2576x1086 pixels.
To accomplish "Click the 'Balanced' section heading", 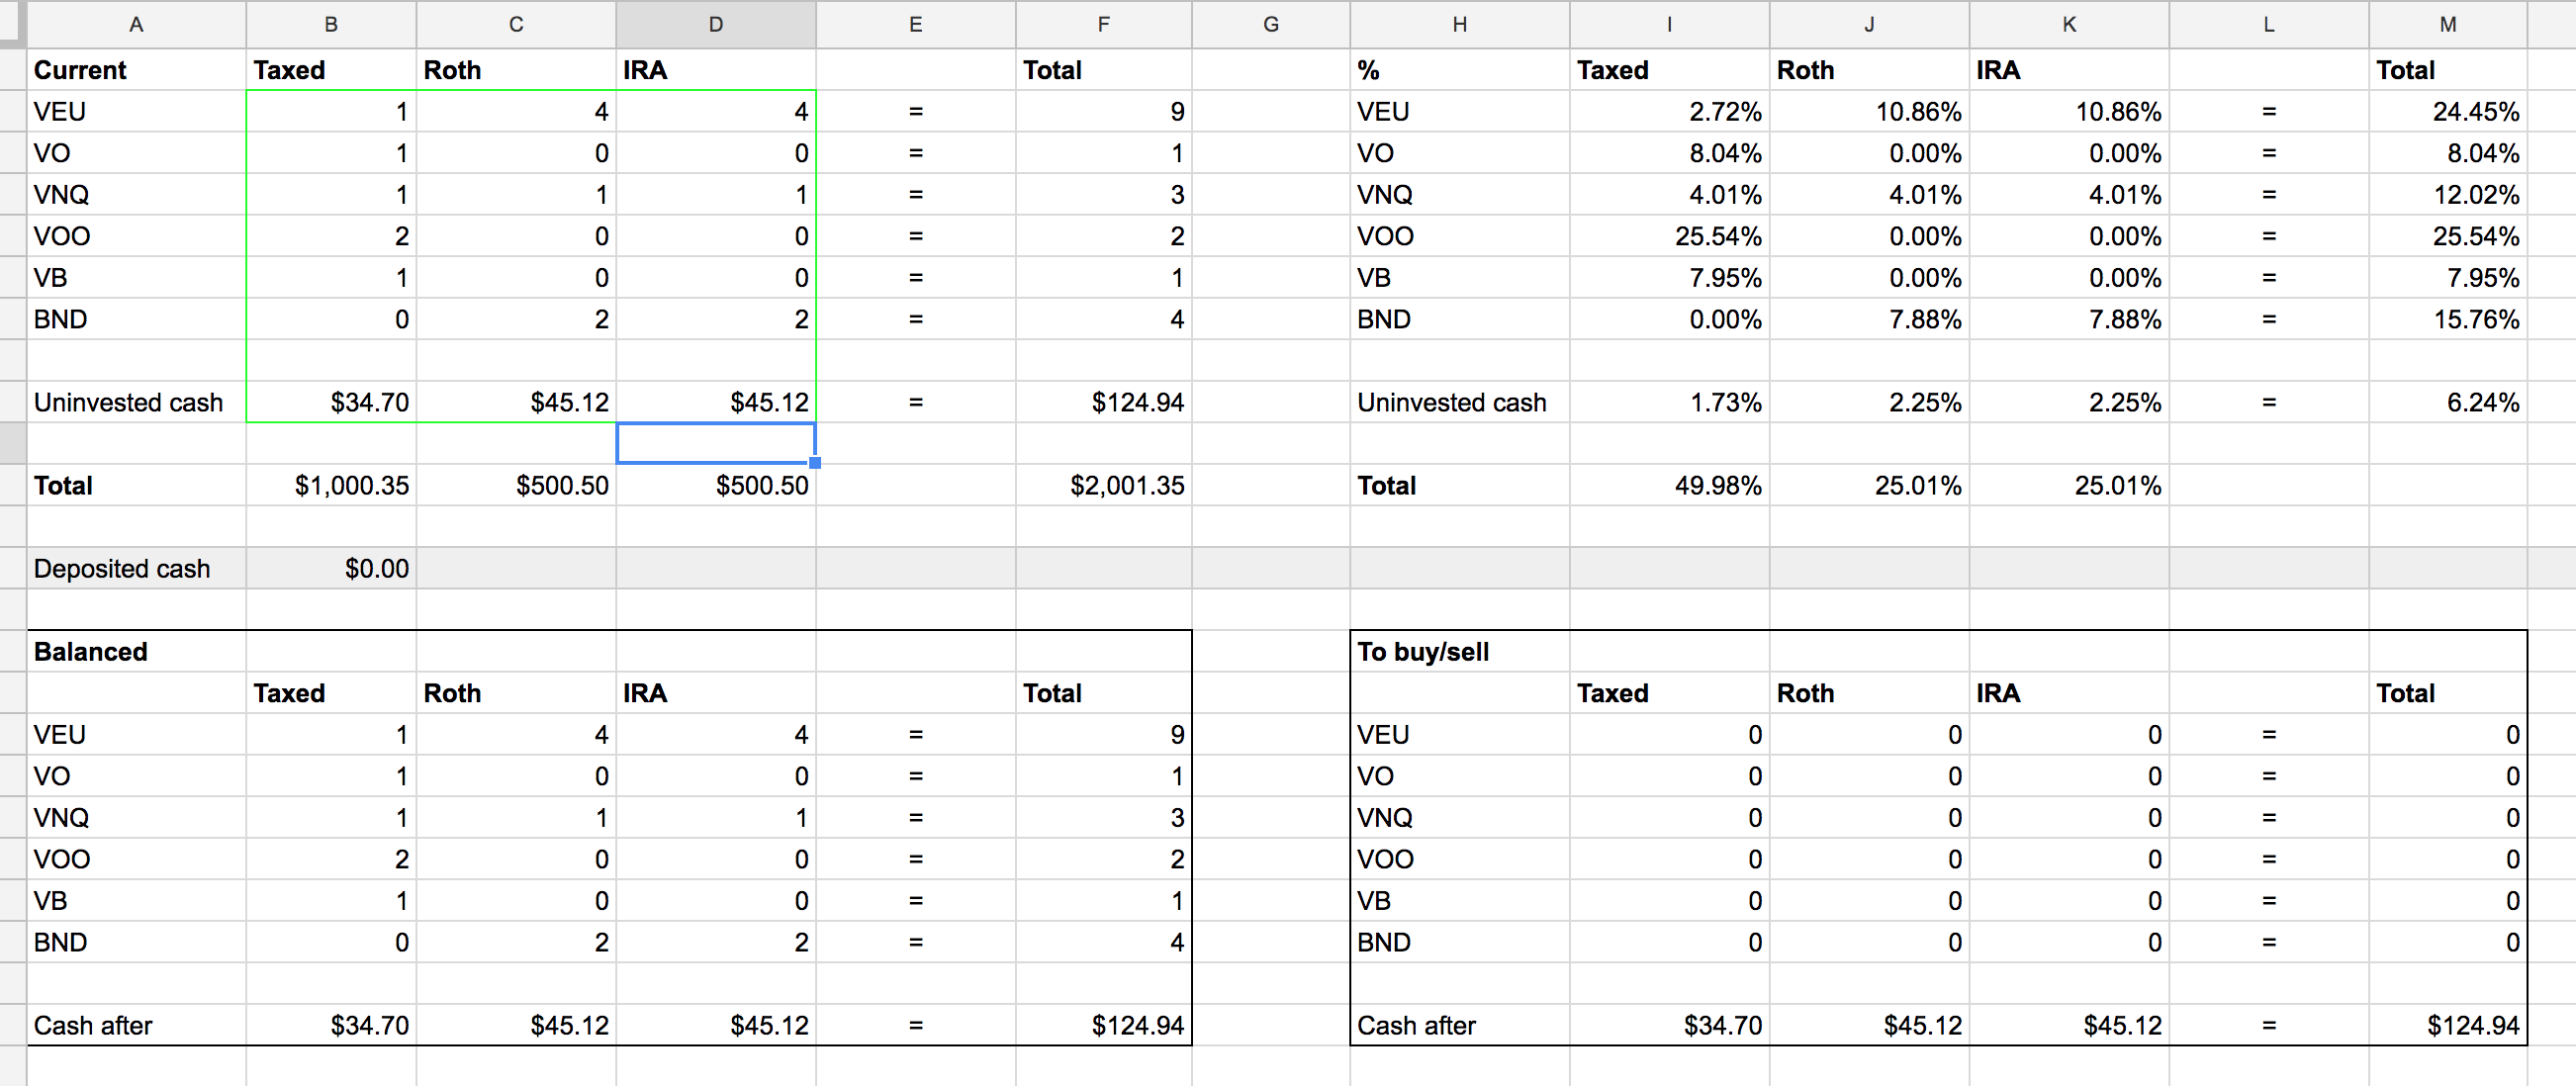I will click(91, 651).
